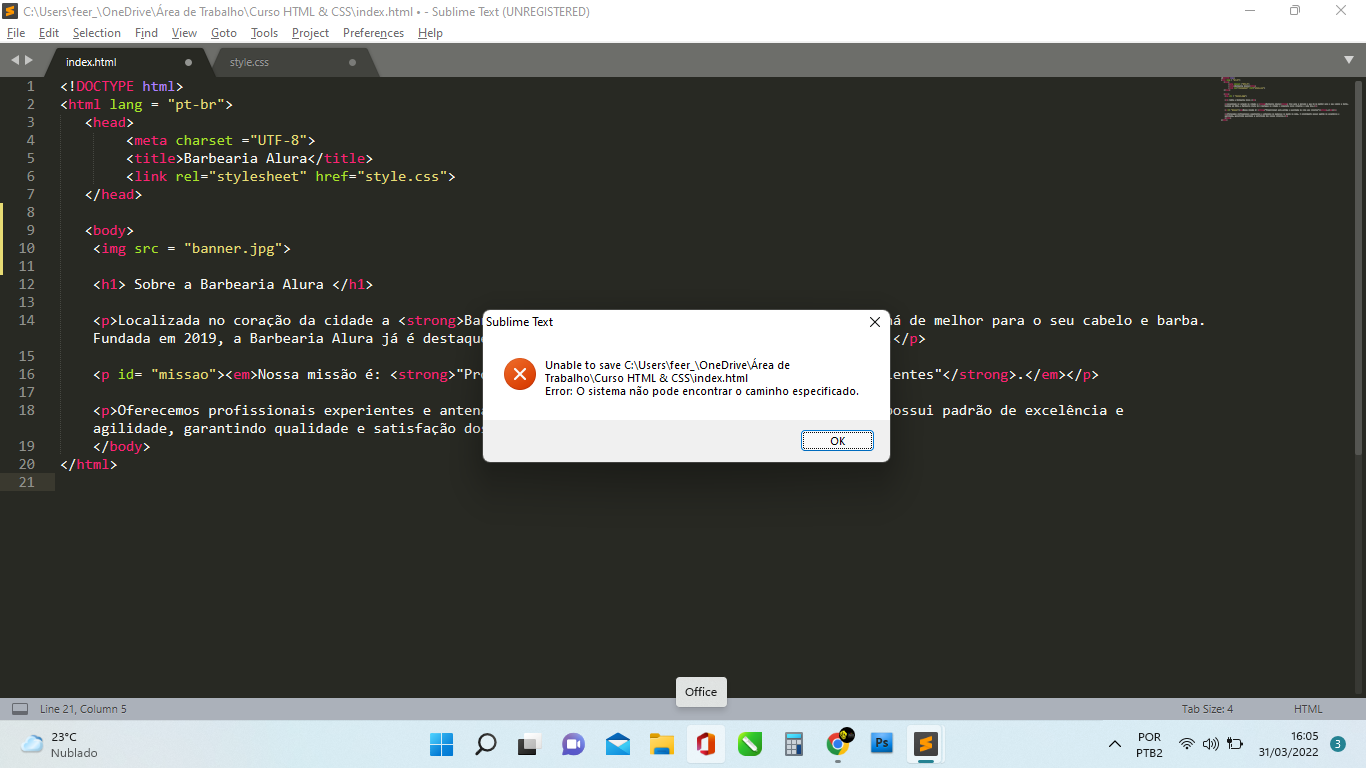Open the Office app on taskbar
The height and width of the screenshot is (768, 1366).
coord(706,744)
